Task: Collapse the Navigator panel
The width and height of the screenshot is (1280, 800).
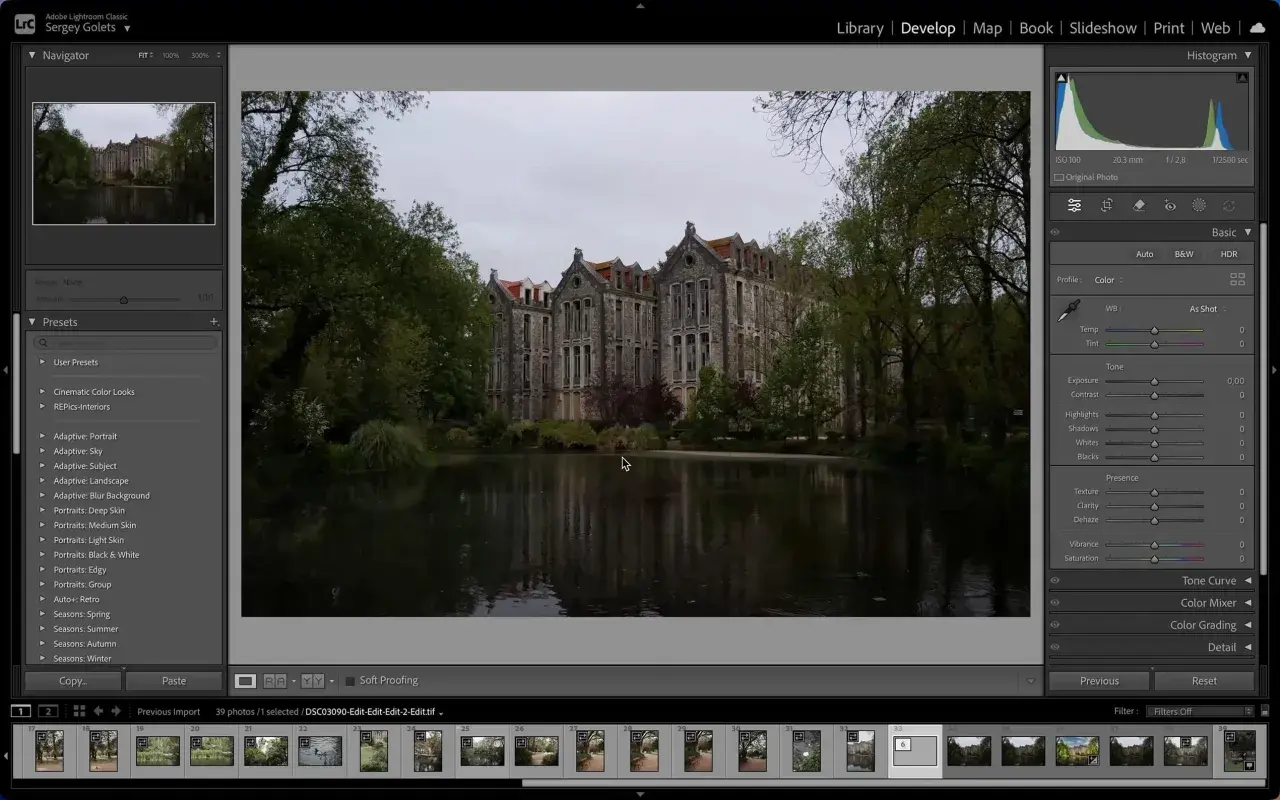Action: (x=32, y=55)
